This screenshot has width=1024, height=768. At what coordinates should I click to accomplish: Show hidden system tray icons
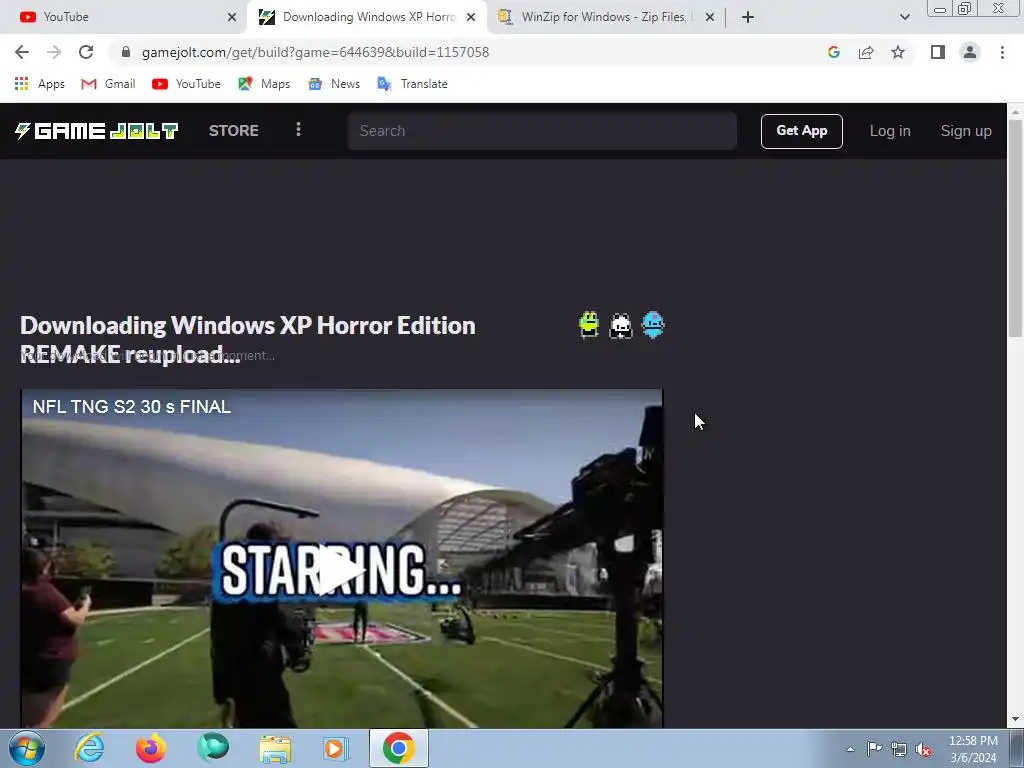click(850, 749)
